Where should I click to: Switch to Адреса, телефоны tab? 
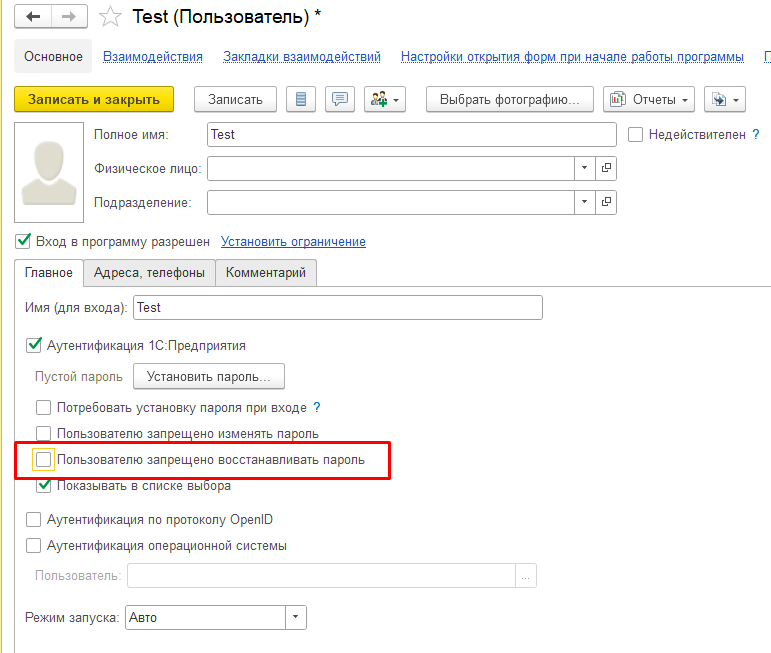coord(148,272)
